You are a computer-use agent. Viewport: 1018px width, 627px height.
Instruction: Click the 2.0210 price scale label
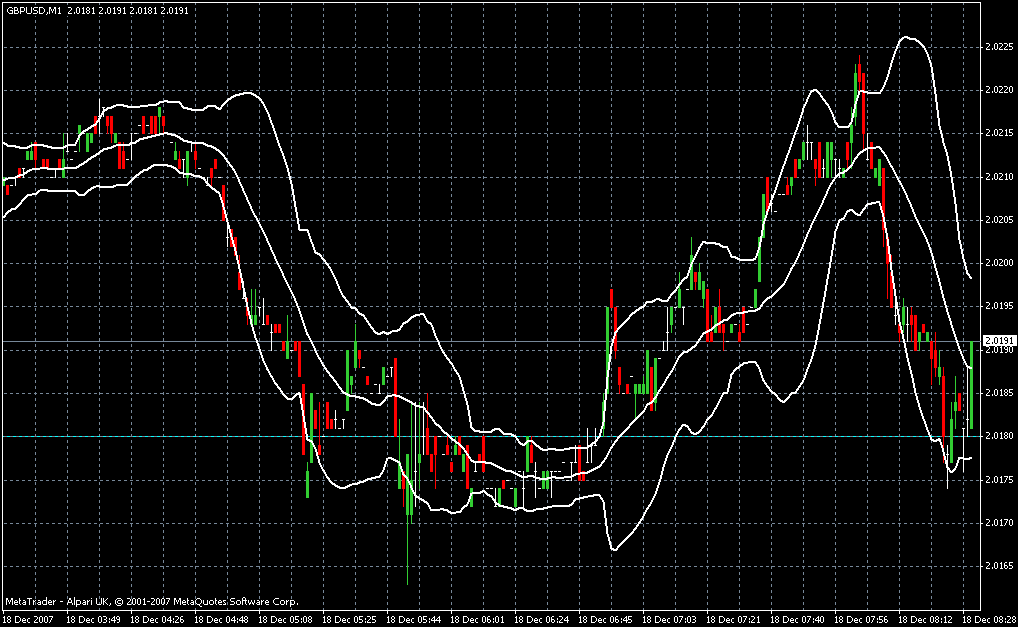[999, 177]
